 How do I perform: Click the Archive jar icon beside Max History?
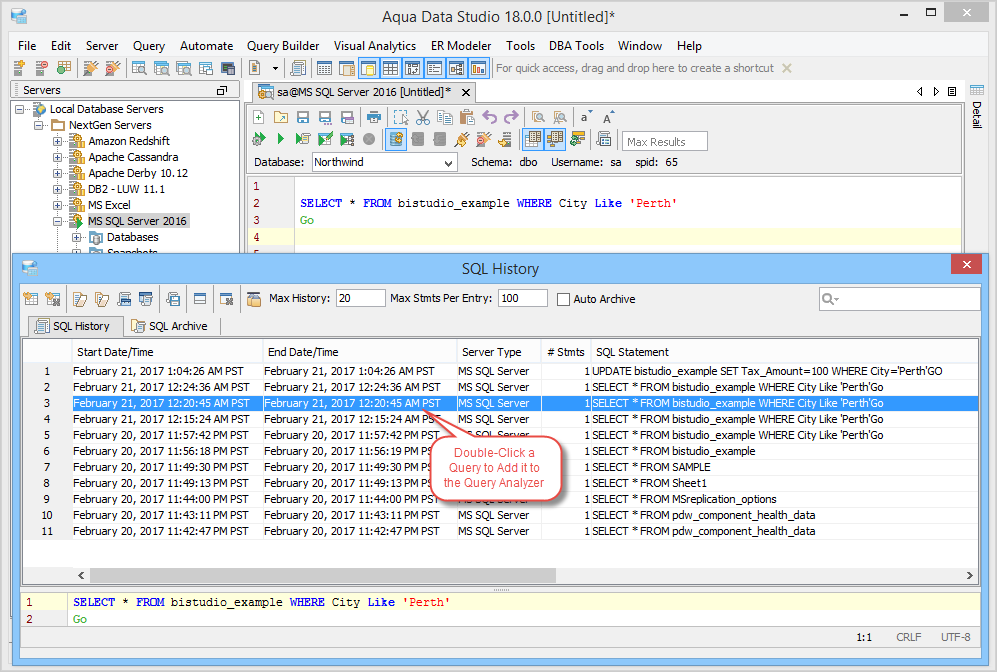[254, 299]
